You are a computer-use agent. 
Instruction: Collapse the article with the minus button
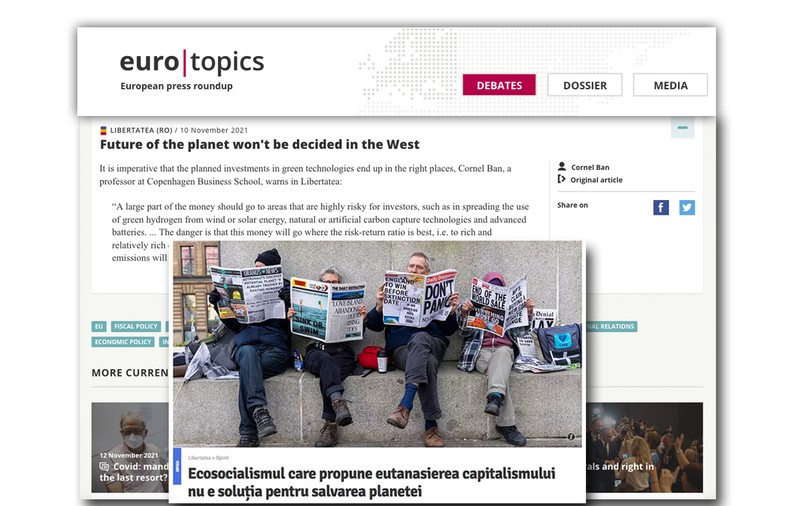pos(683,127)
